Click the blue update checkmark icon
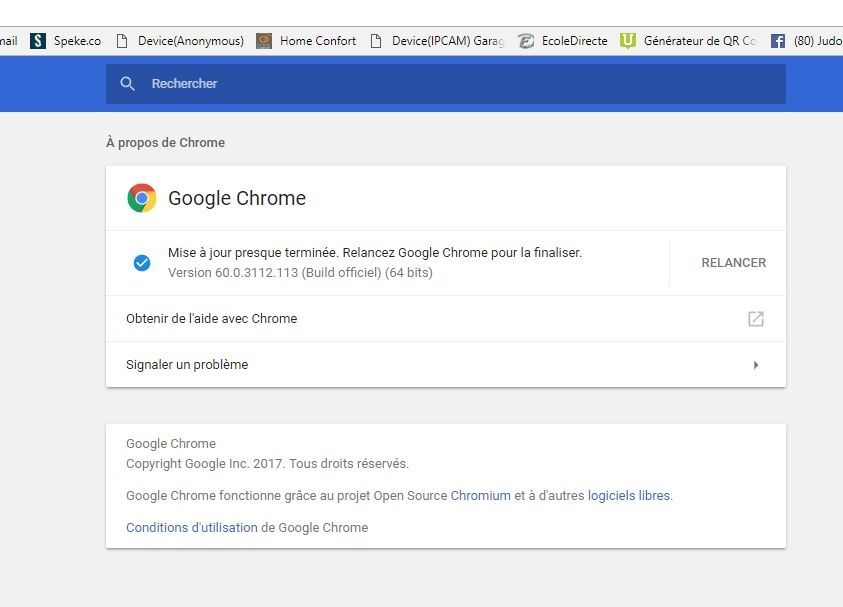Image resolution: width=843 pixels, height=607 pixels. pyautogui.click(x=142, y=263)
